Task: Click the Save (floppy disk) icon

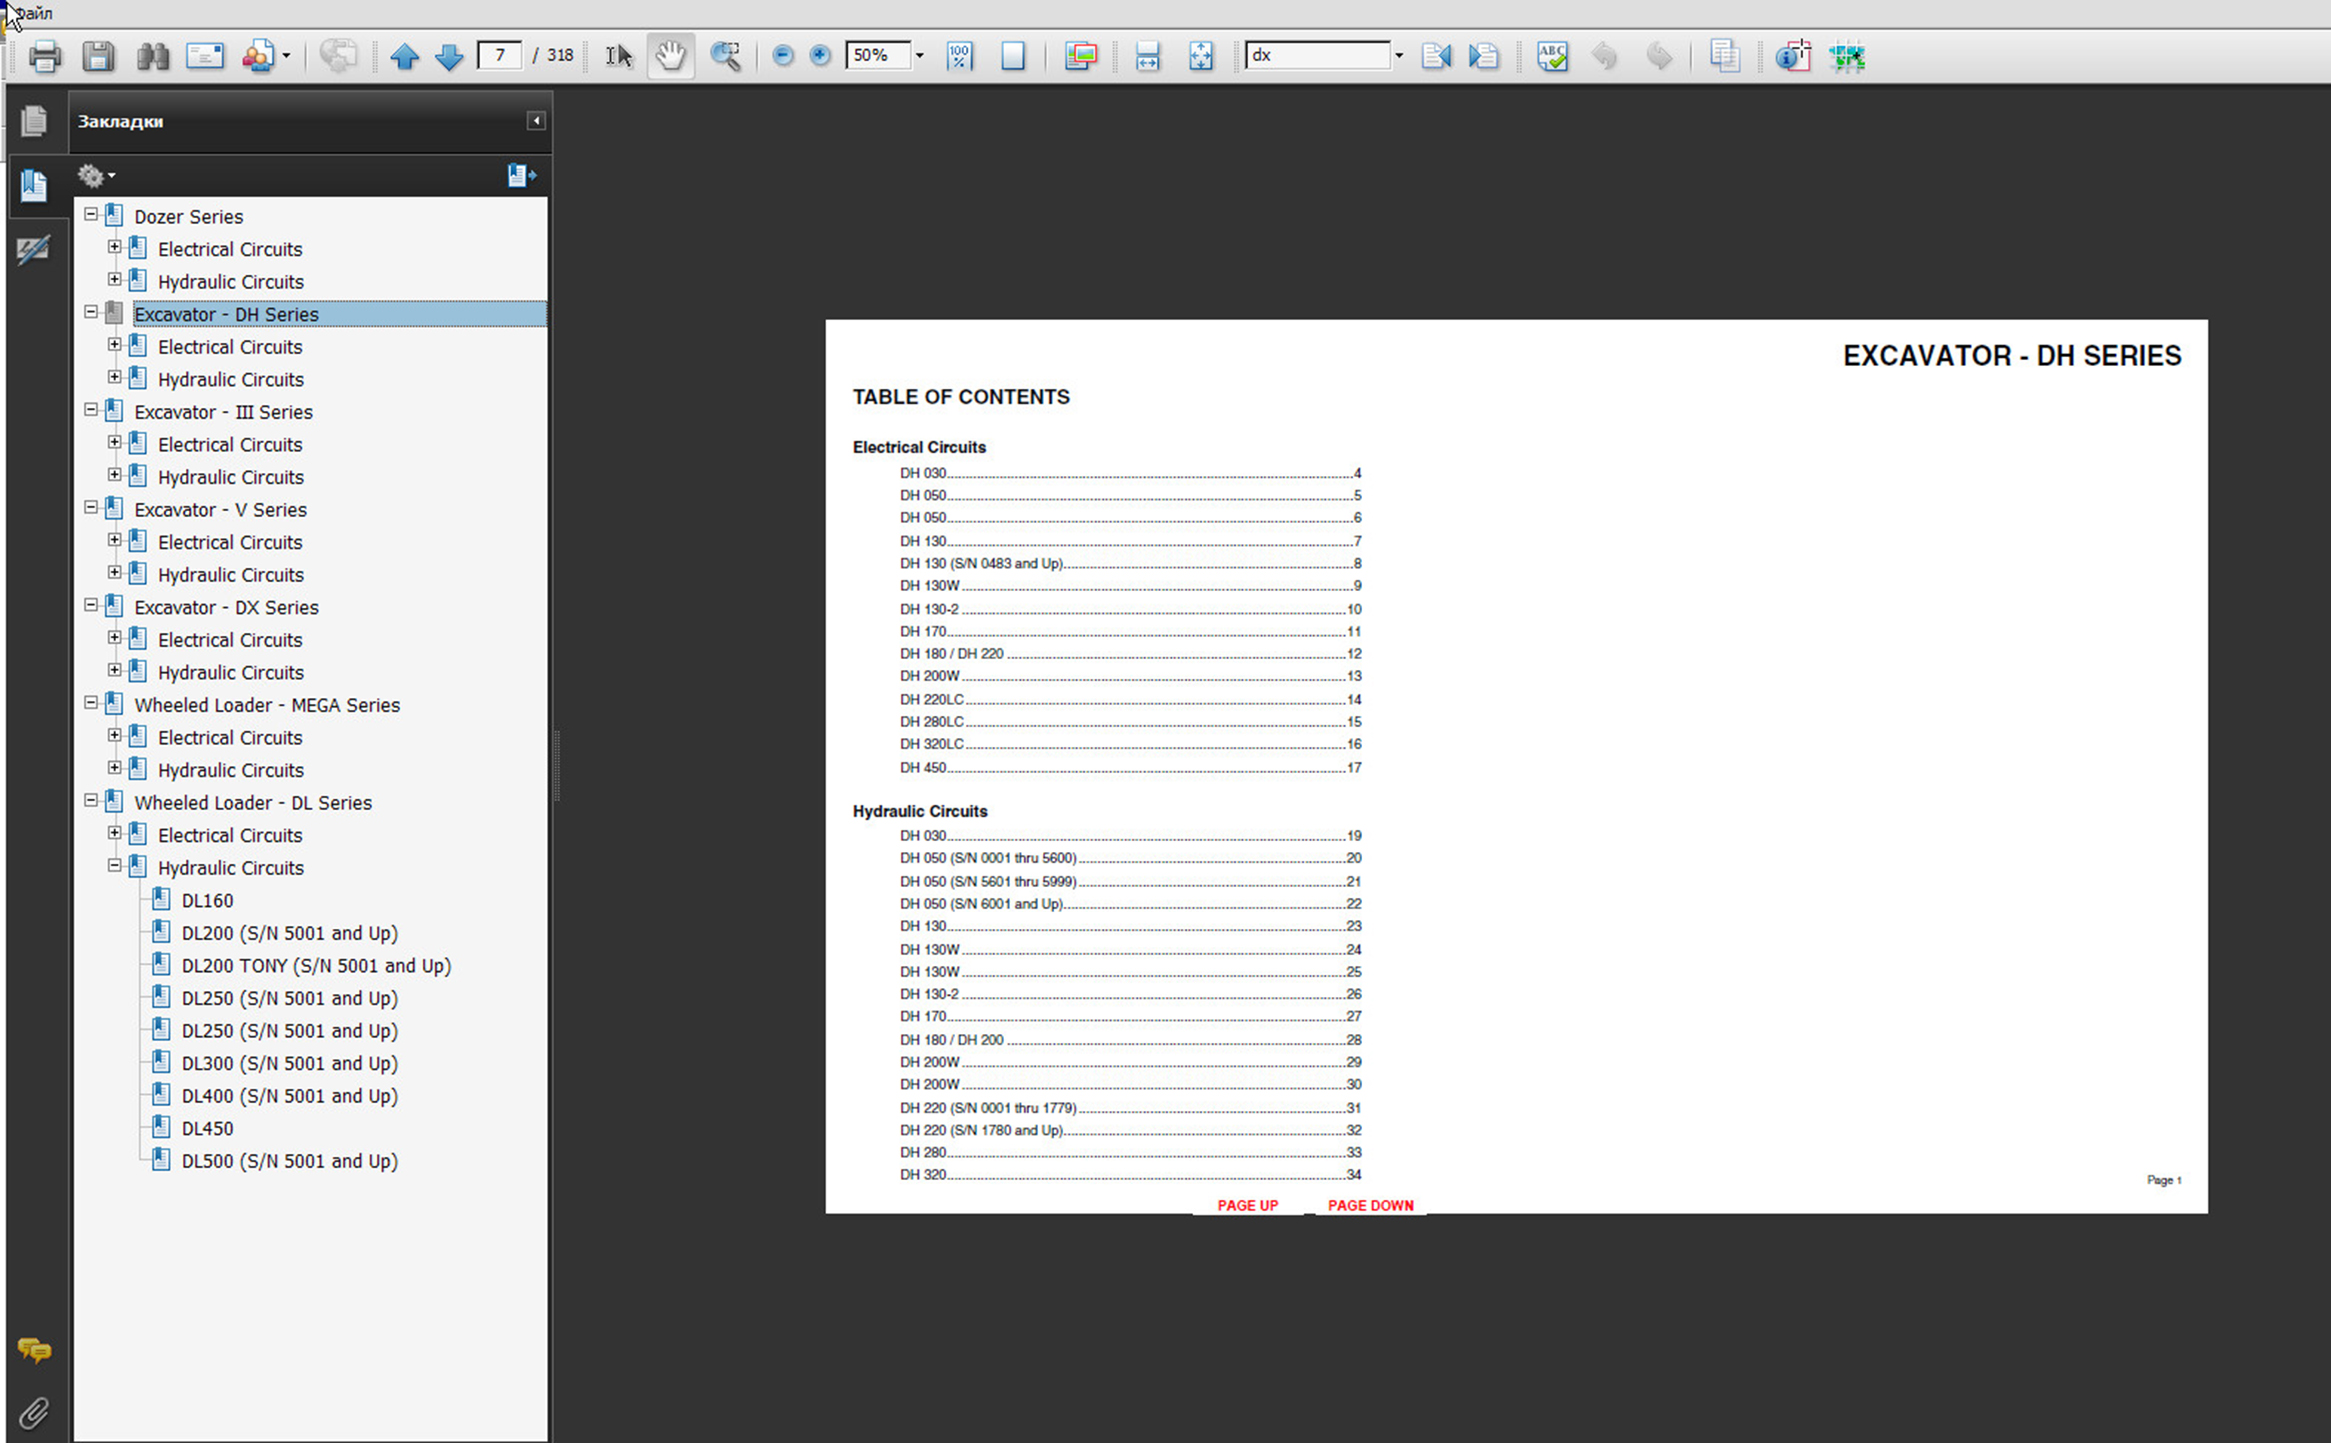Action: point(98,56)
